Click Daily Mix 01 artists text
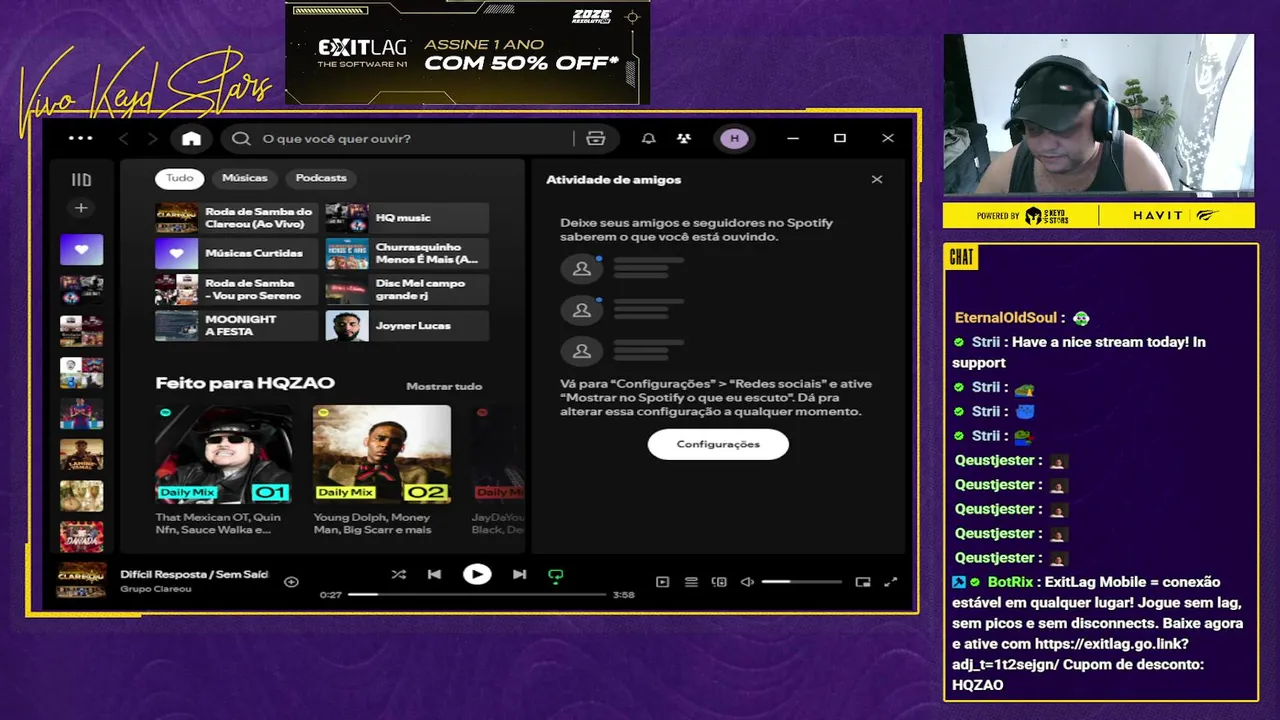 tap(218, 523)
